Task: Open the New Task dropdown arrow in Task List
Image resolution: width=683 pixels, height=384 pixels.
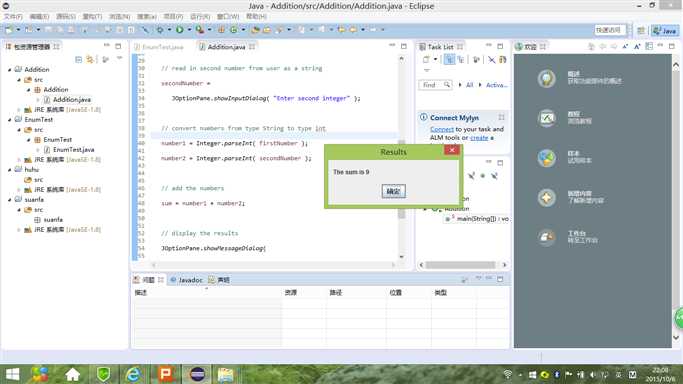Action: point(435,59)
